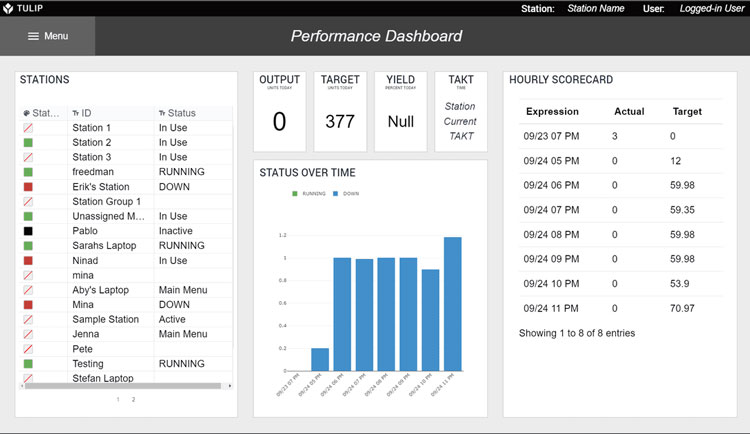Select the 09/24 05 PM scorecard row

tap(620, 161)
